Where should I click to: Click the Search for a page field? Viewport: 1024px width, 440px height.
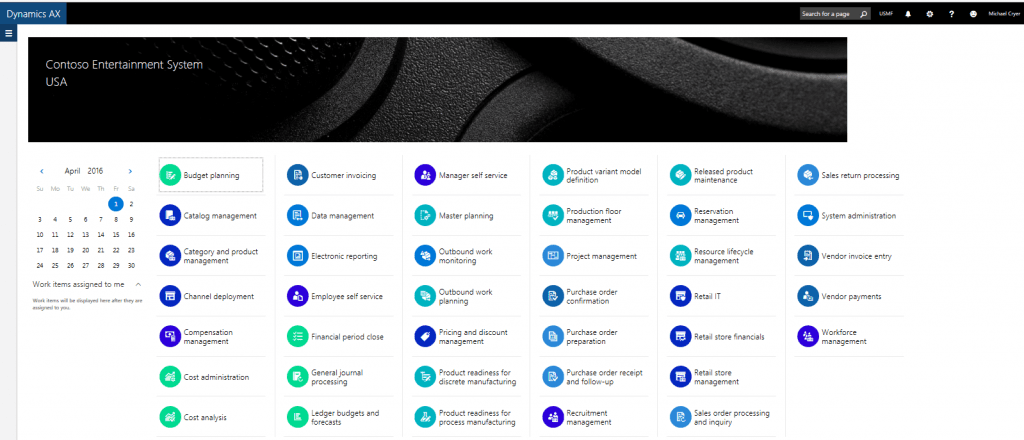pyautogui.click(x=828, y=14)
